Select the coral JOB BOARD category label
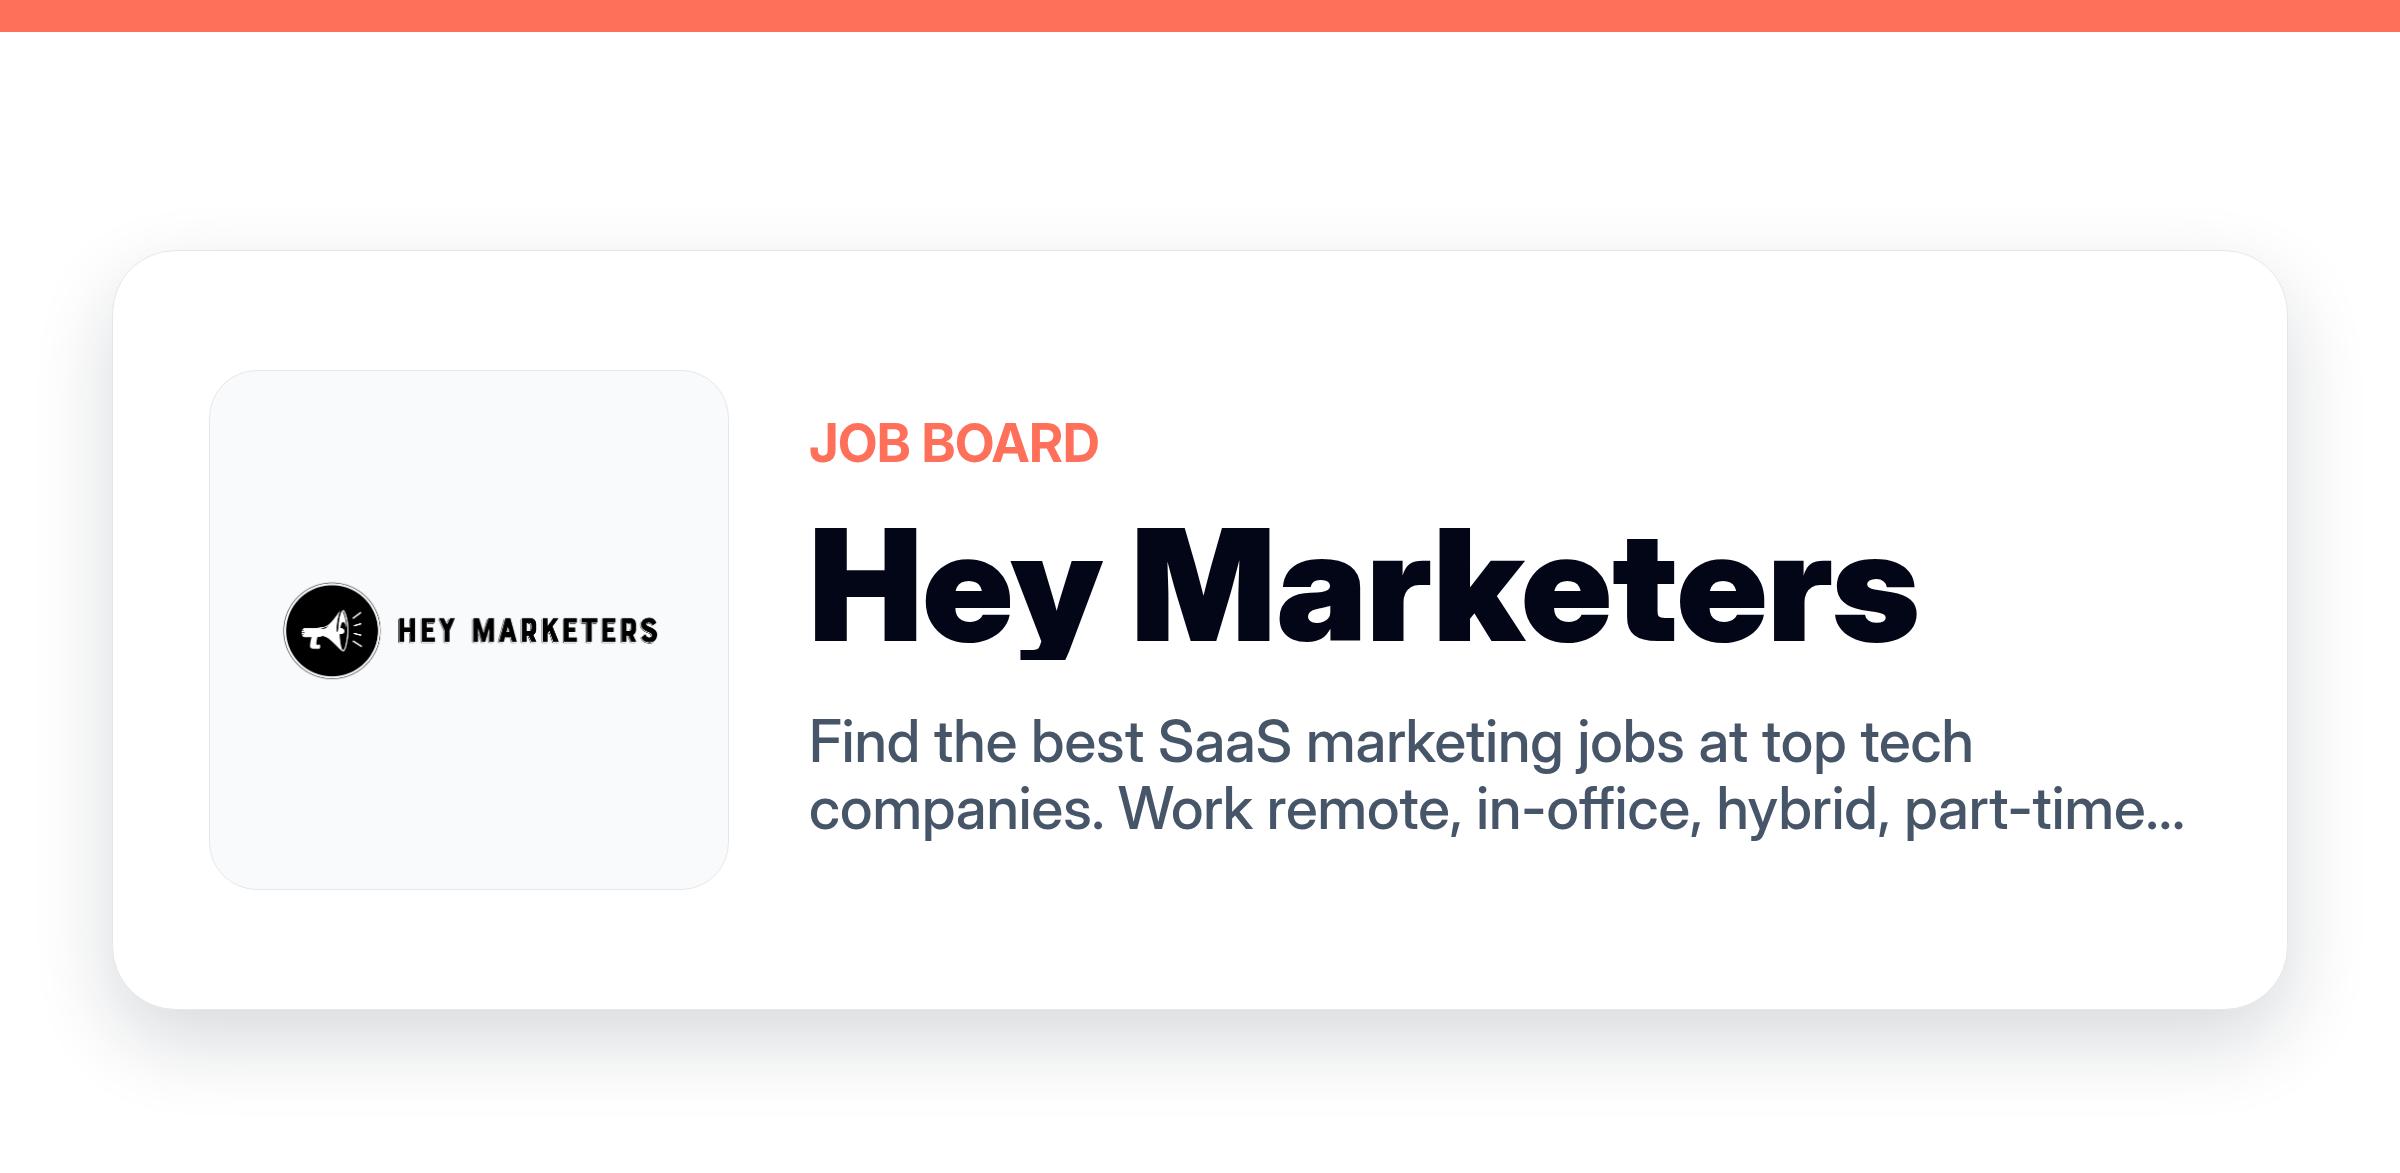Screen dimensions: 2400x1173 pos(953,444)
